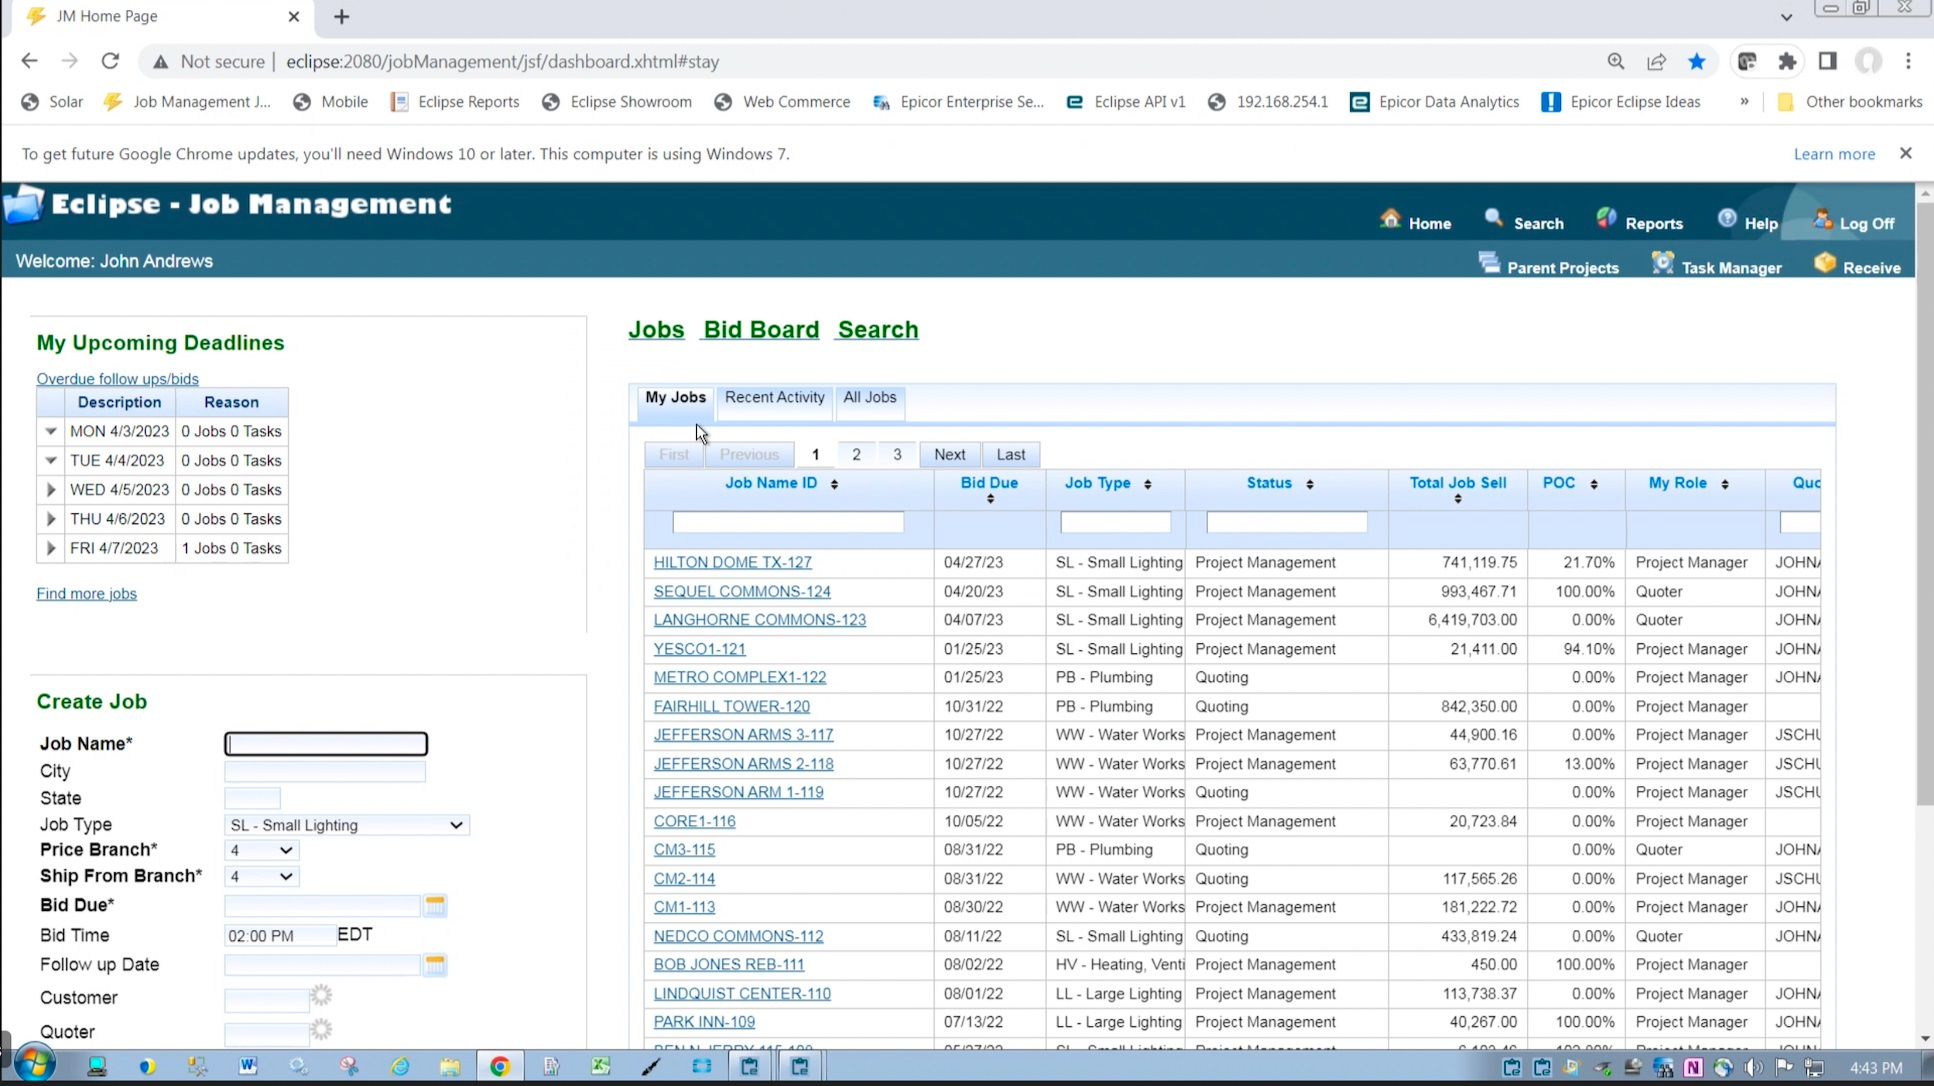Open the HILTON DOME TX-127 job link

point(732,562)
